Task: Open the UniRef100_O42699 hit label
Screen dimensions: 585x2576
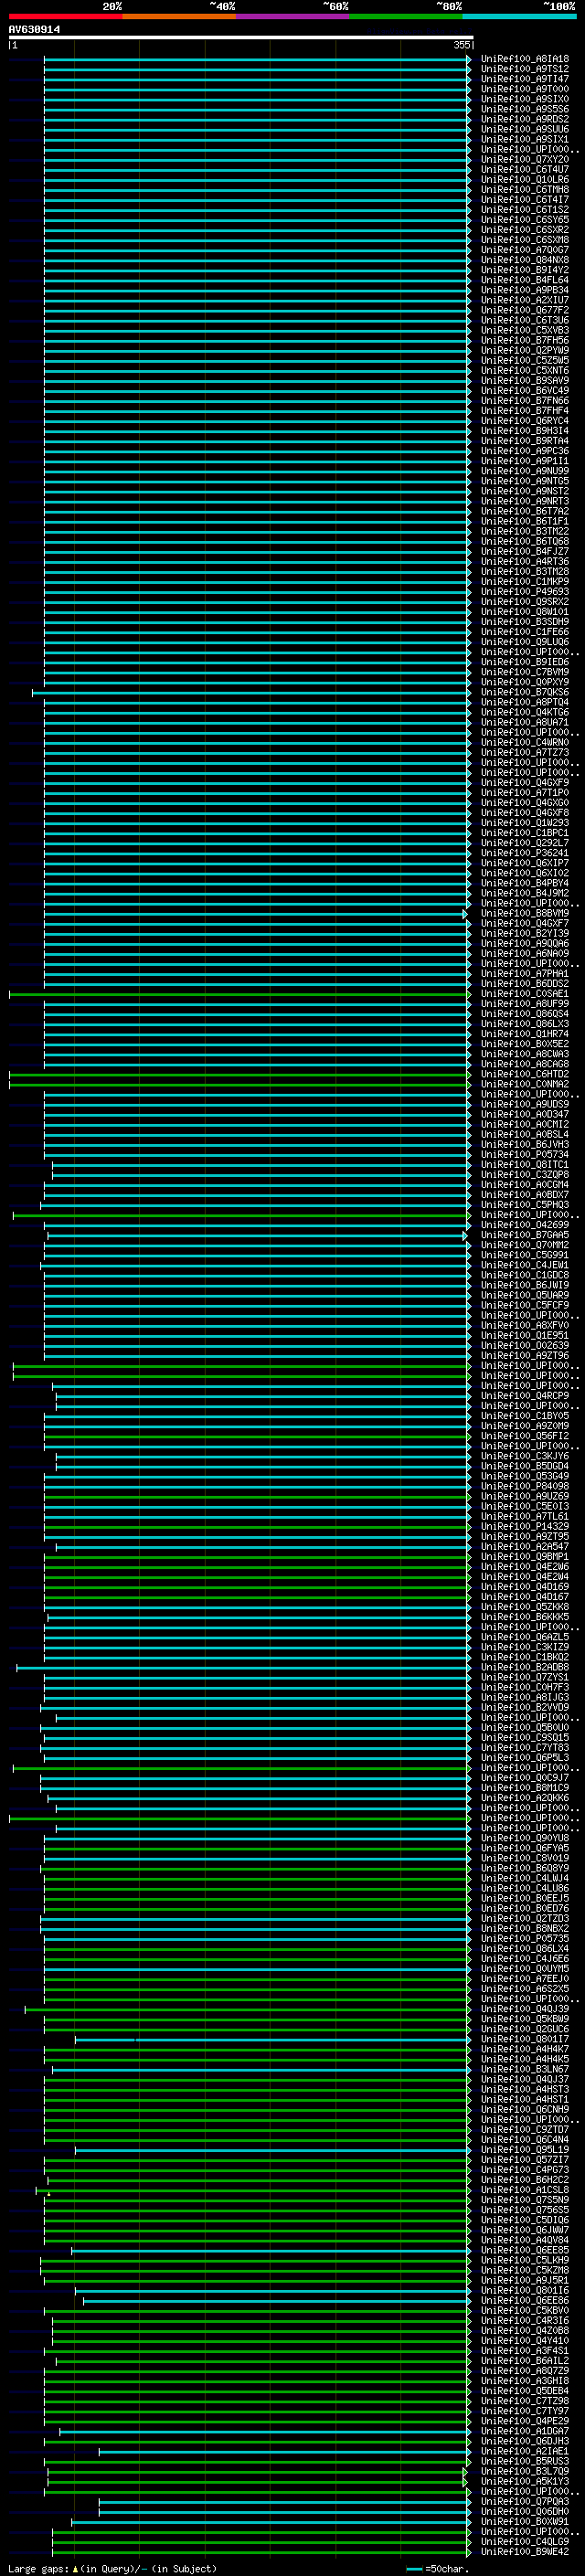Action: [x=524, y=1225]
